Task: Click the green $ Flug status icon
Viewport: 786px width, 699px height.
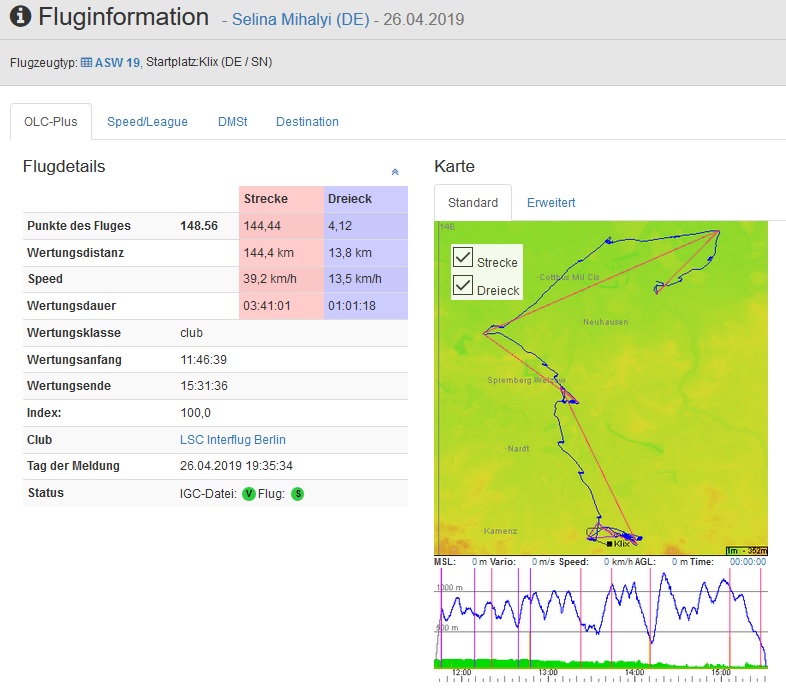Action: point(297,493)
